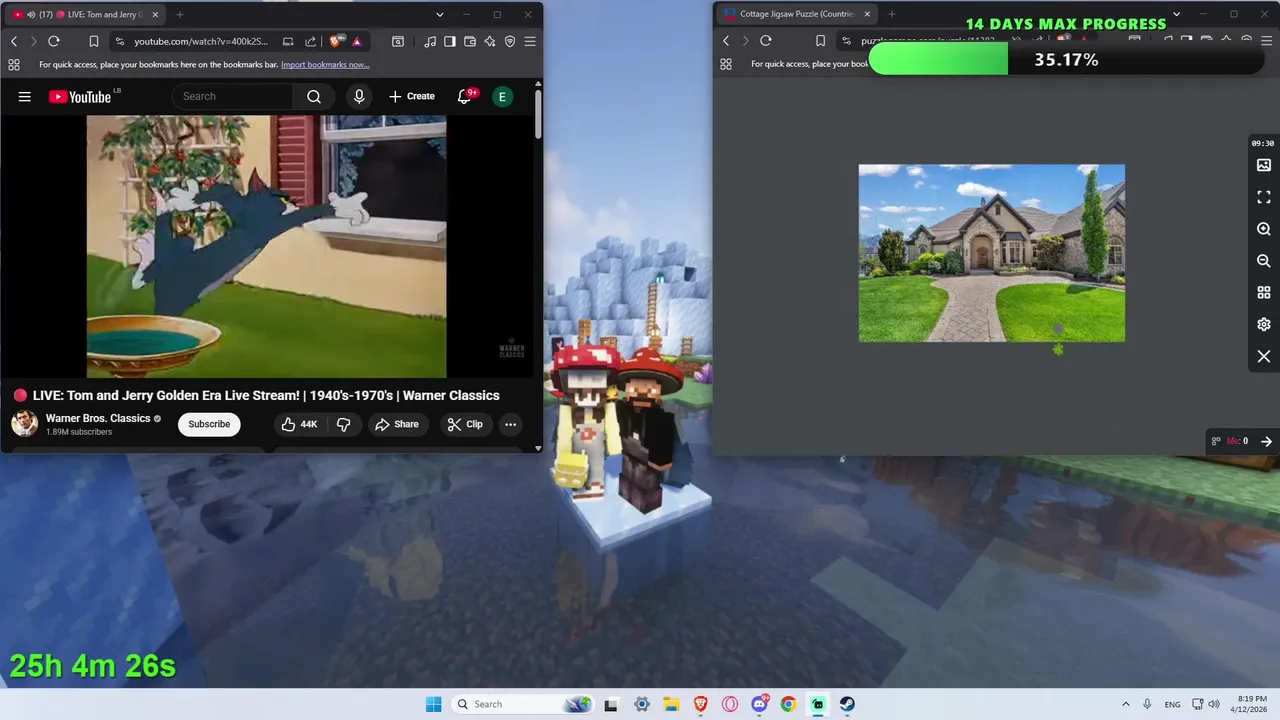Share the YouTube page from address bar

(x=310, y=41)
